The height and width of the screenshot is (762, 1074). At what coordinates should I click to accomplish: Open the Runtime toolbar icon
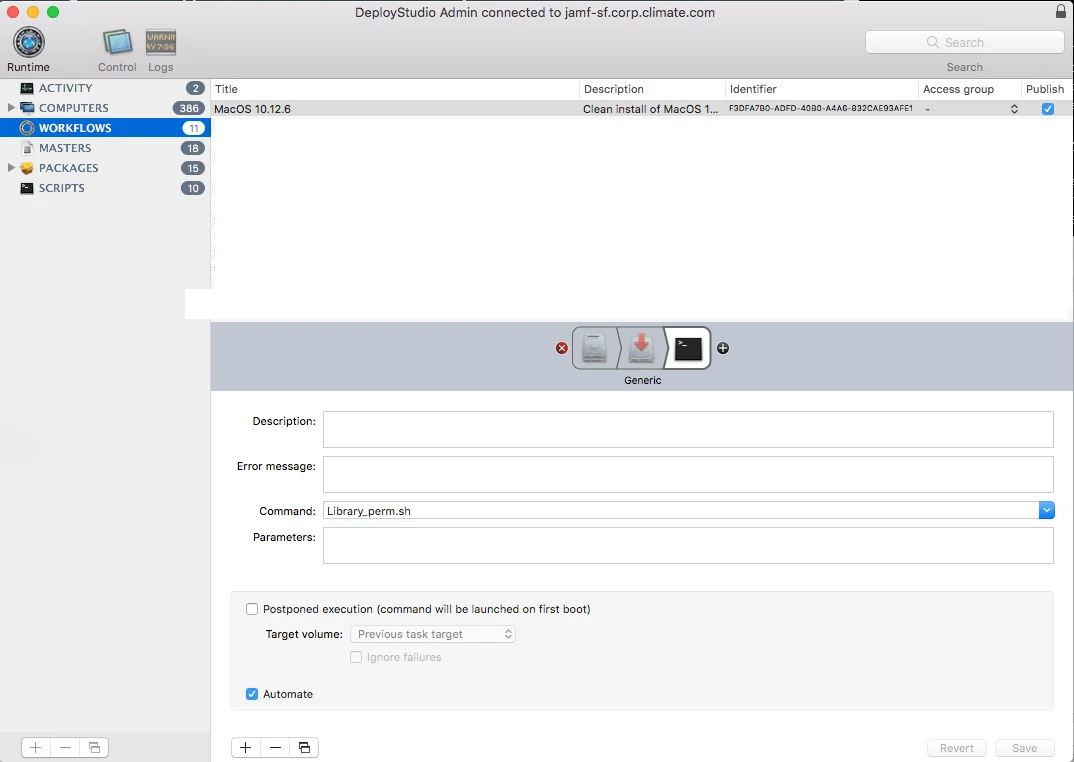coord(29,42)
